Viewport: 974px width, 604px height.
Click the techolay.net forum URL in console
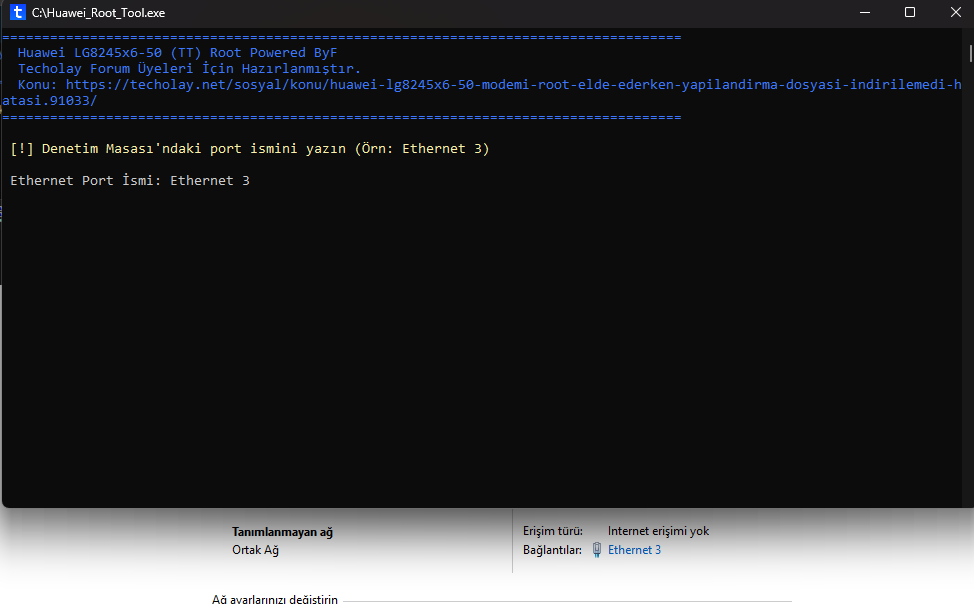click(x=482, y=92)
